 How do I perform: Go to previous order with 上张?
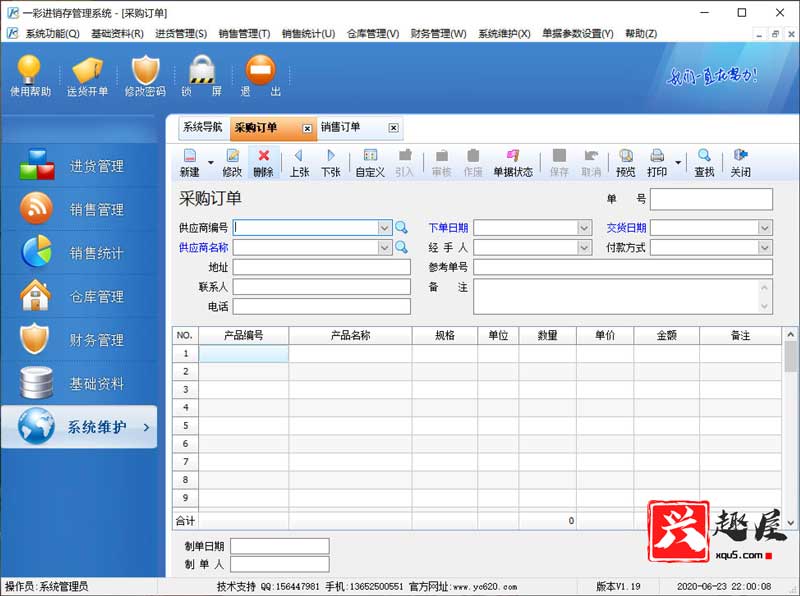point(299,163)
